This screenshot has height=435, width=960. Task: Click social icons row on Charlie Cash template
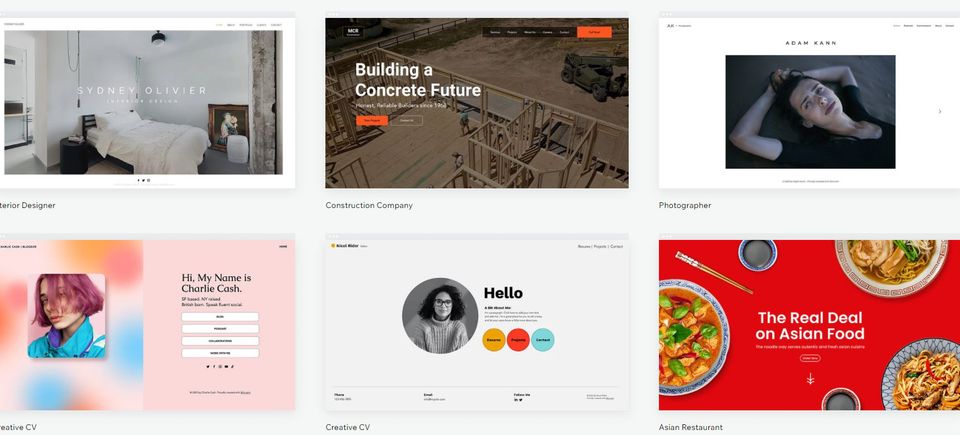(x=220, y=366)
